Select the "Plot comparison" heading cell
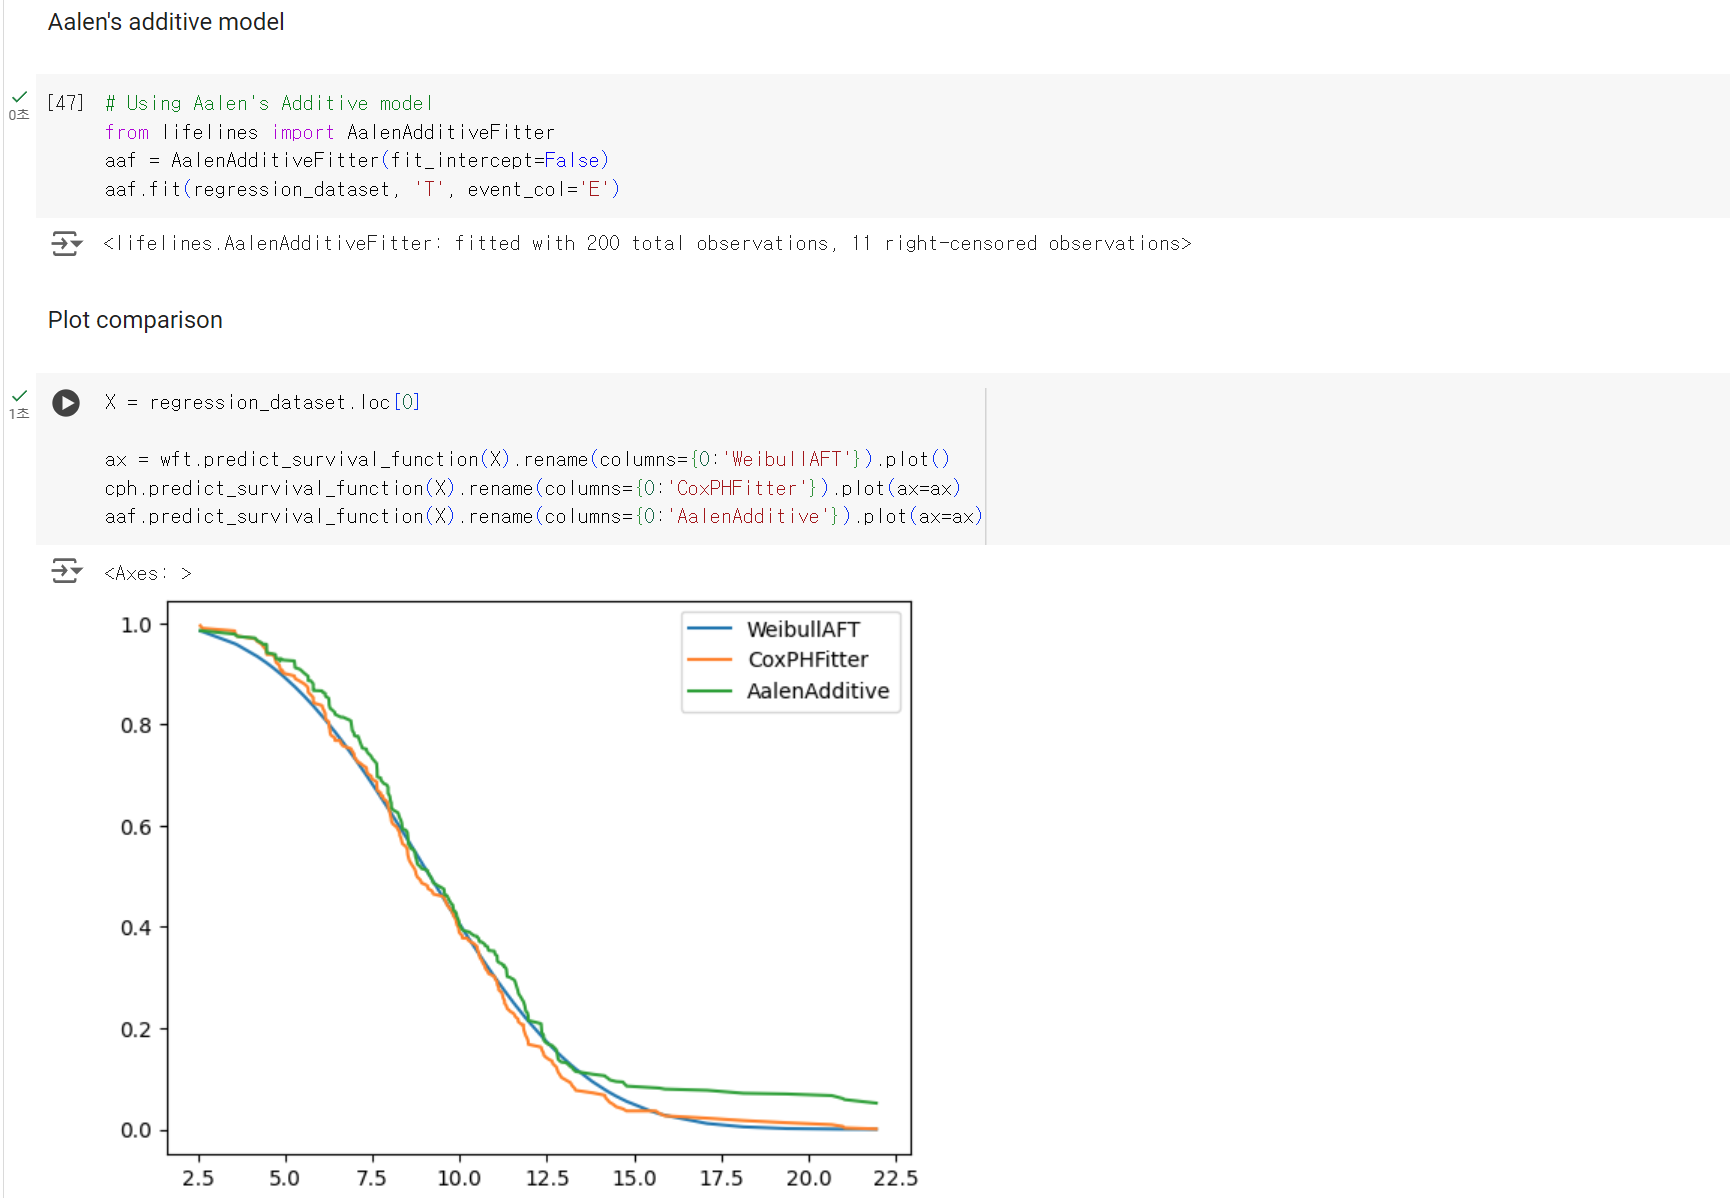This screenshot has height=1198, width=1735. point(135,320)
